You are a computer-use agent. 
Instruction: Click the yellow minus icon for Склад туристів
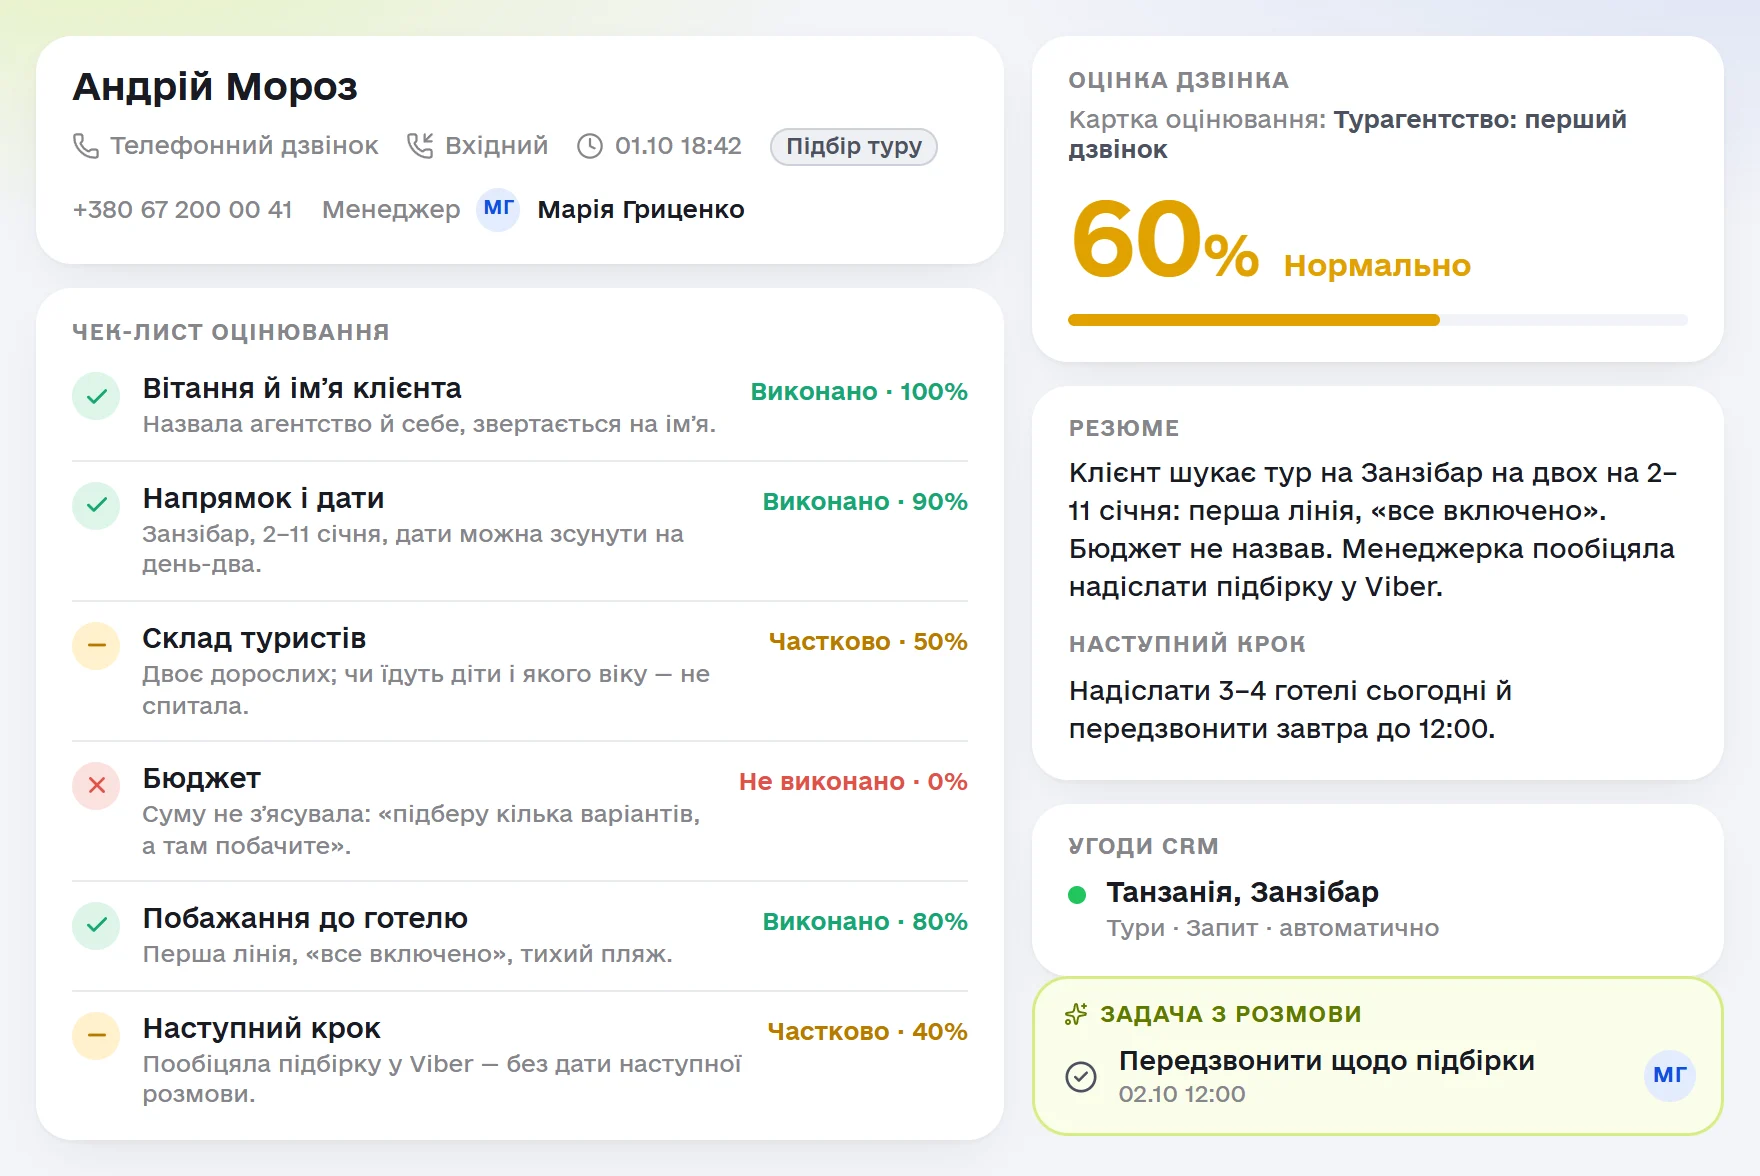tap(96, 645)
